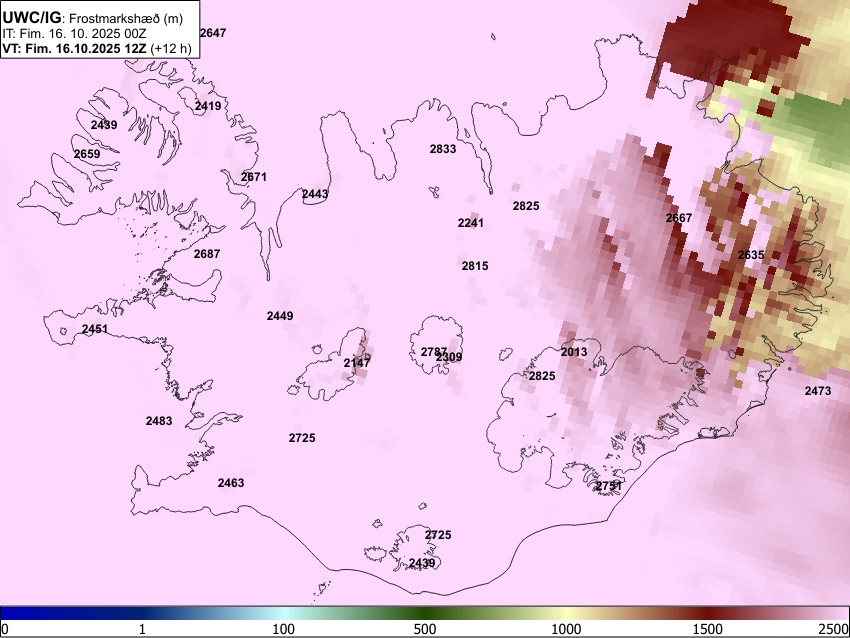Image resolution: width=850 pixels, height=638 pixels.
Task: Click the map value 2443
Action: click(315, 194)
